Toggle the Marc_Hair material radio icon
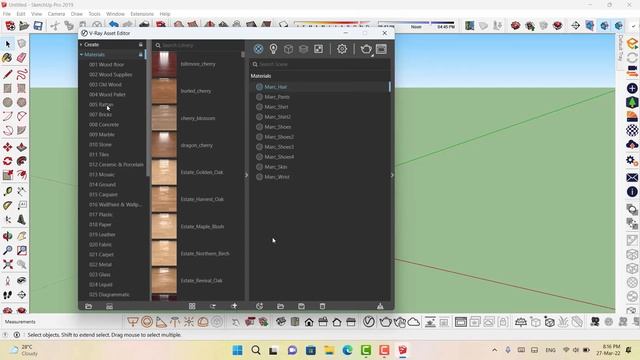The image size is (640, 360). point(259,87)
